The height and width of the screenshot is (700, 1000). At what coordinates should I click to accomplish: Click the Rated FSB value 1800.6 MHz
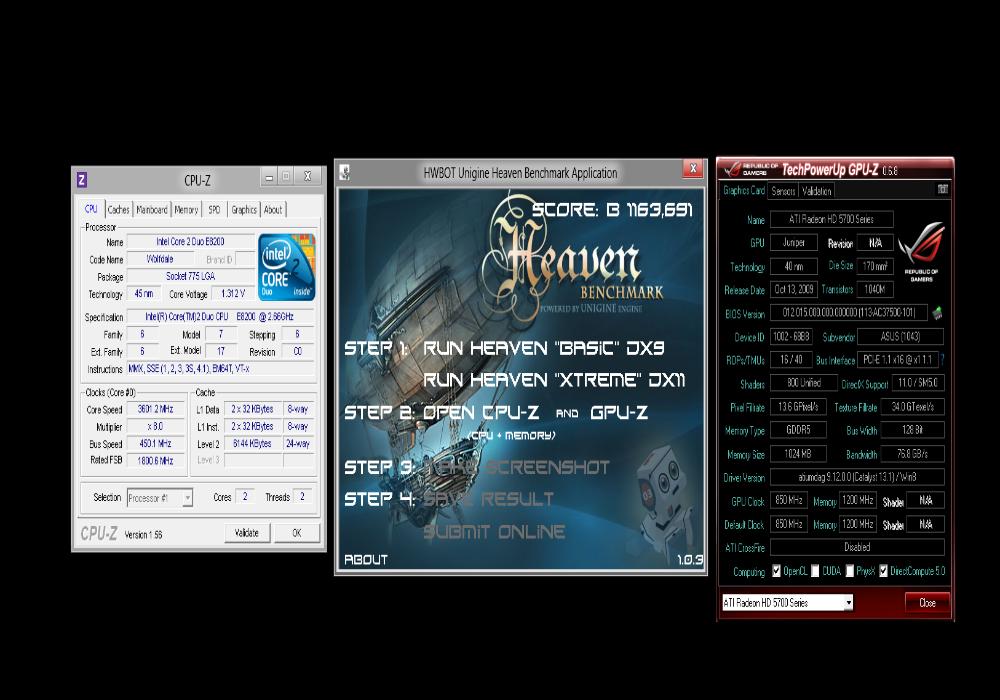tap(156, 460)
